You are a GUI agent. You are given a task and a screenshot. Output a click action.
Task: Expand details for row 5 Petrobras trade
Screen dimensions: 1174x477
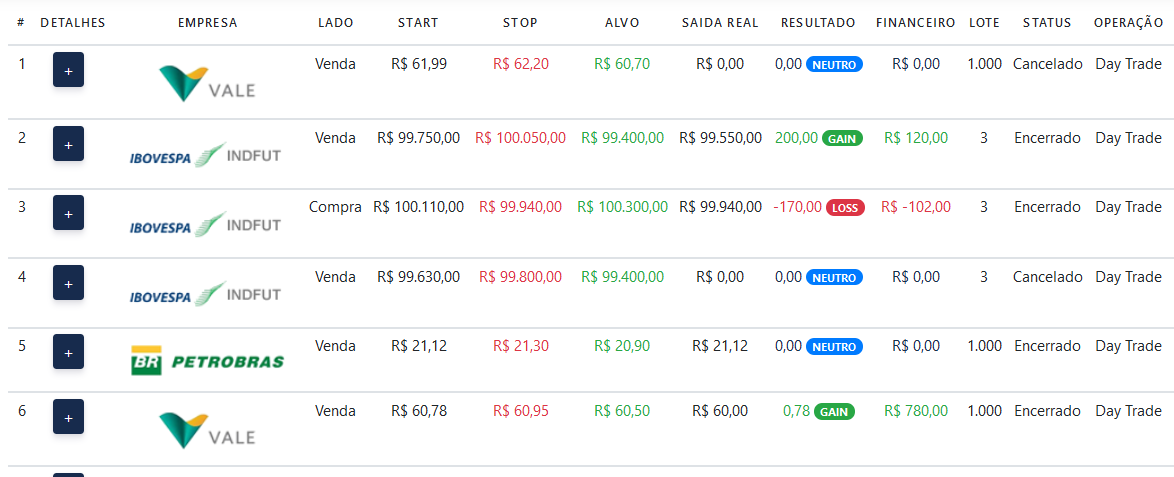(x=68, y=352)
